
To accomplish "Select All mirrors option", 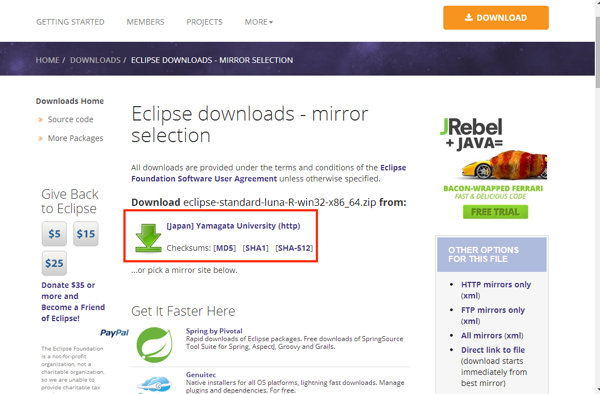I will [x=481, y=335].
